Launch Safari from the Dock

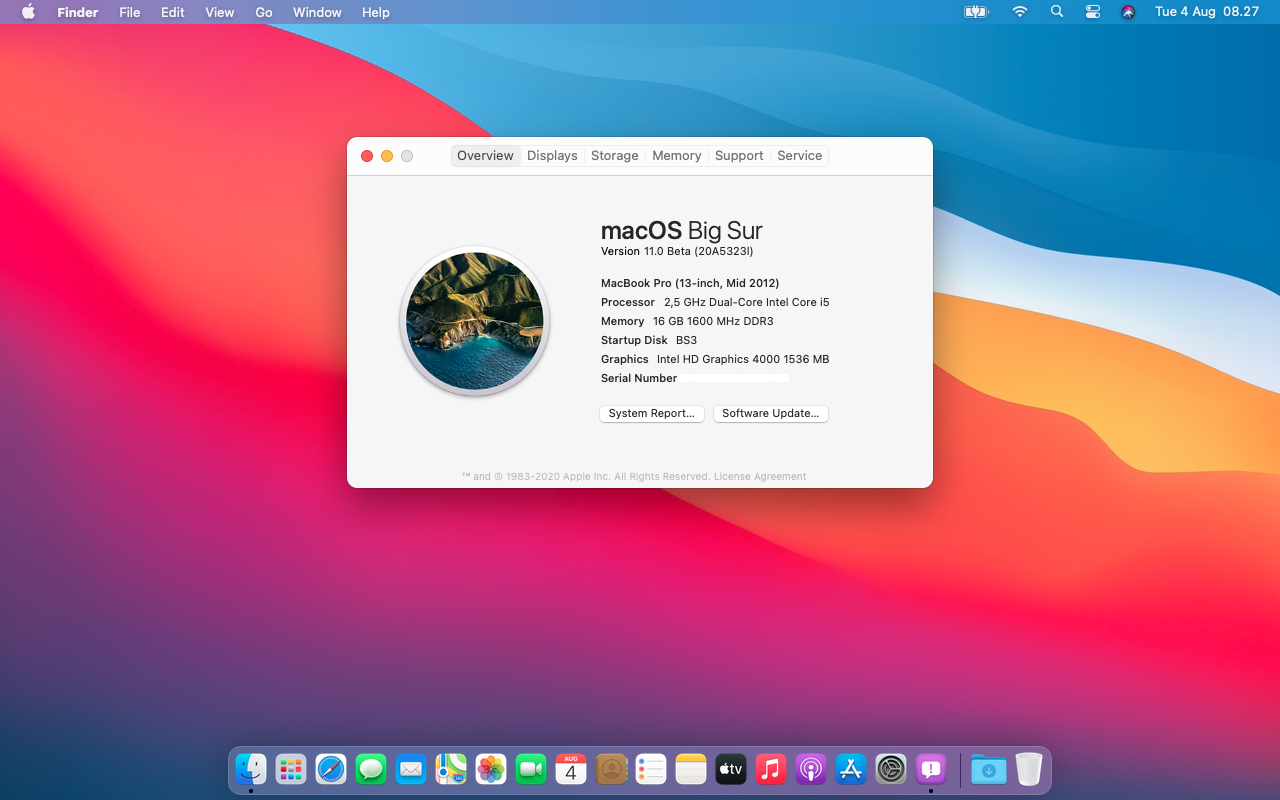click(331, 769)
